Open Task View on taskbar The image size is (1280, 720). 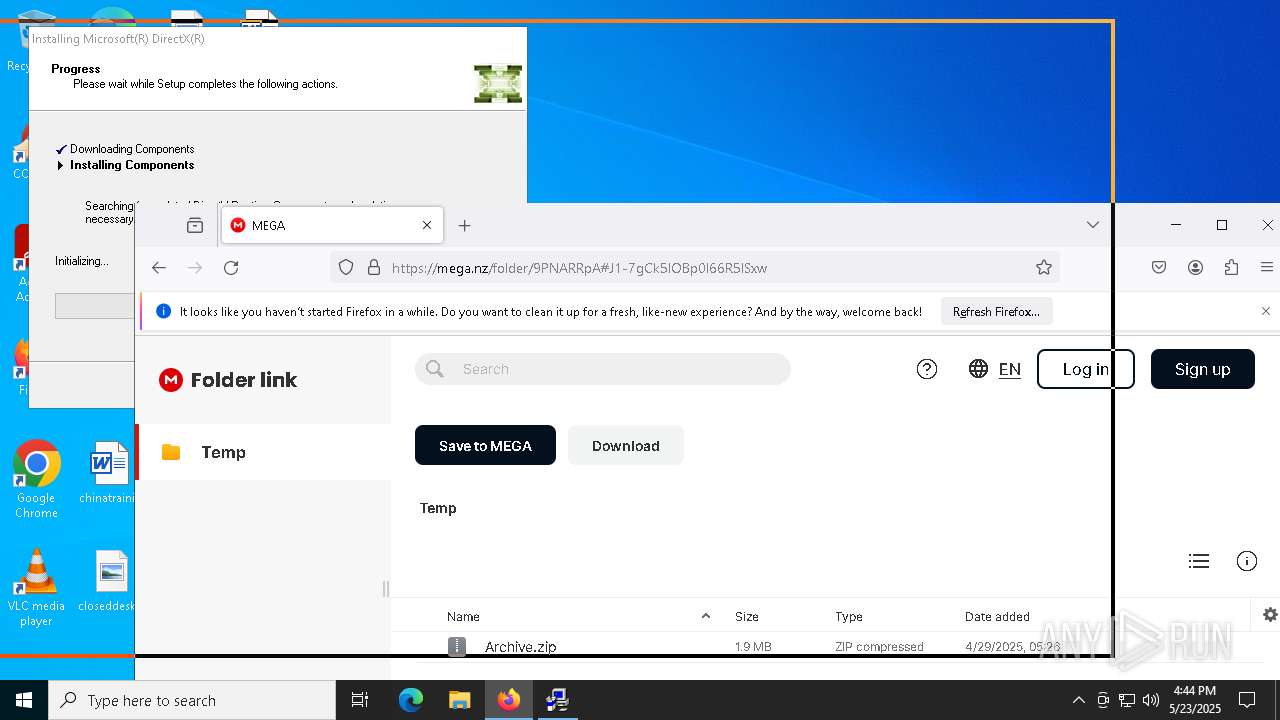click(x=360, y=700)
